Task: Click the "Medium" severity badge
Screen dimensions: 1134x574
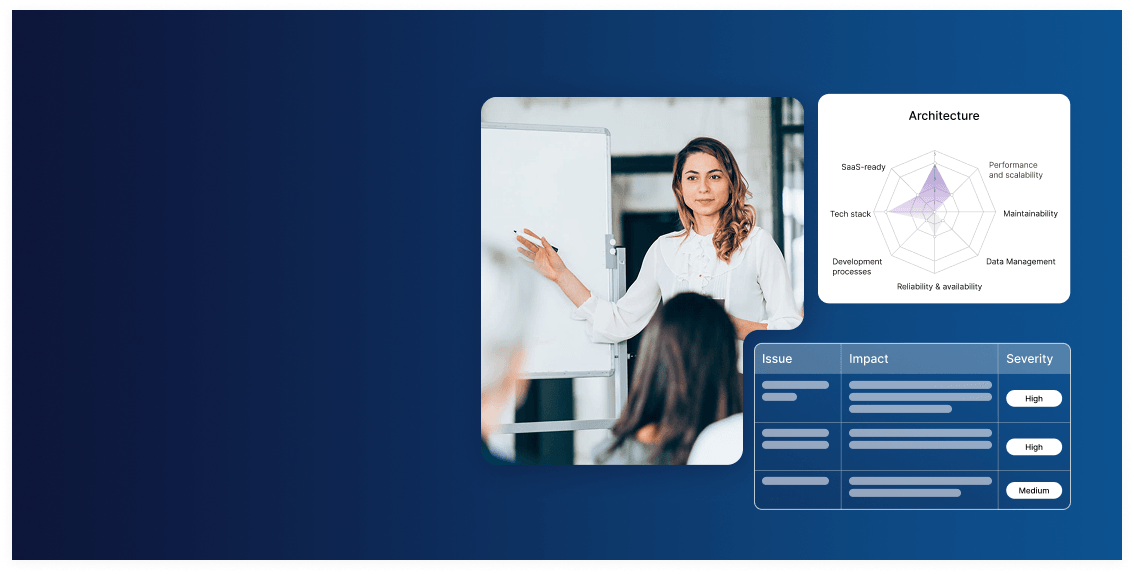Action: point(1033,491)
